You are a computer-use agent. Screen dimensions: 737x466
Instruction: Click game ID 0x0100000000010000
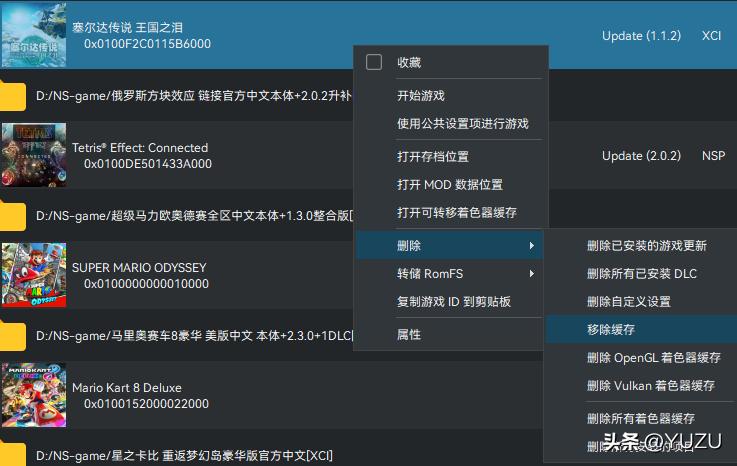[x=146, y=284]
